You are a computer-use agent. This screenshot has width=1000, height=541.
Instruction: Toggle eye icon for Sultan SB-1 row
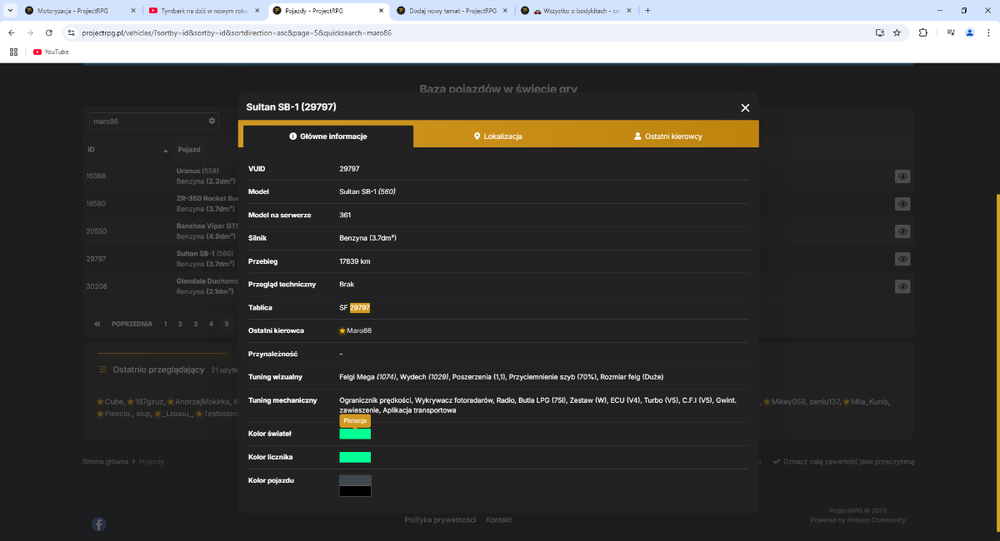pyautogui.click(x=902, y=259)
